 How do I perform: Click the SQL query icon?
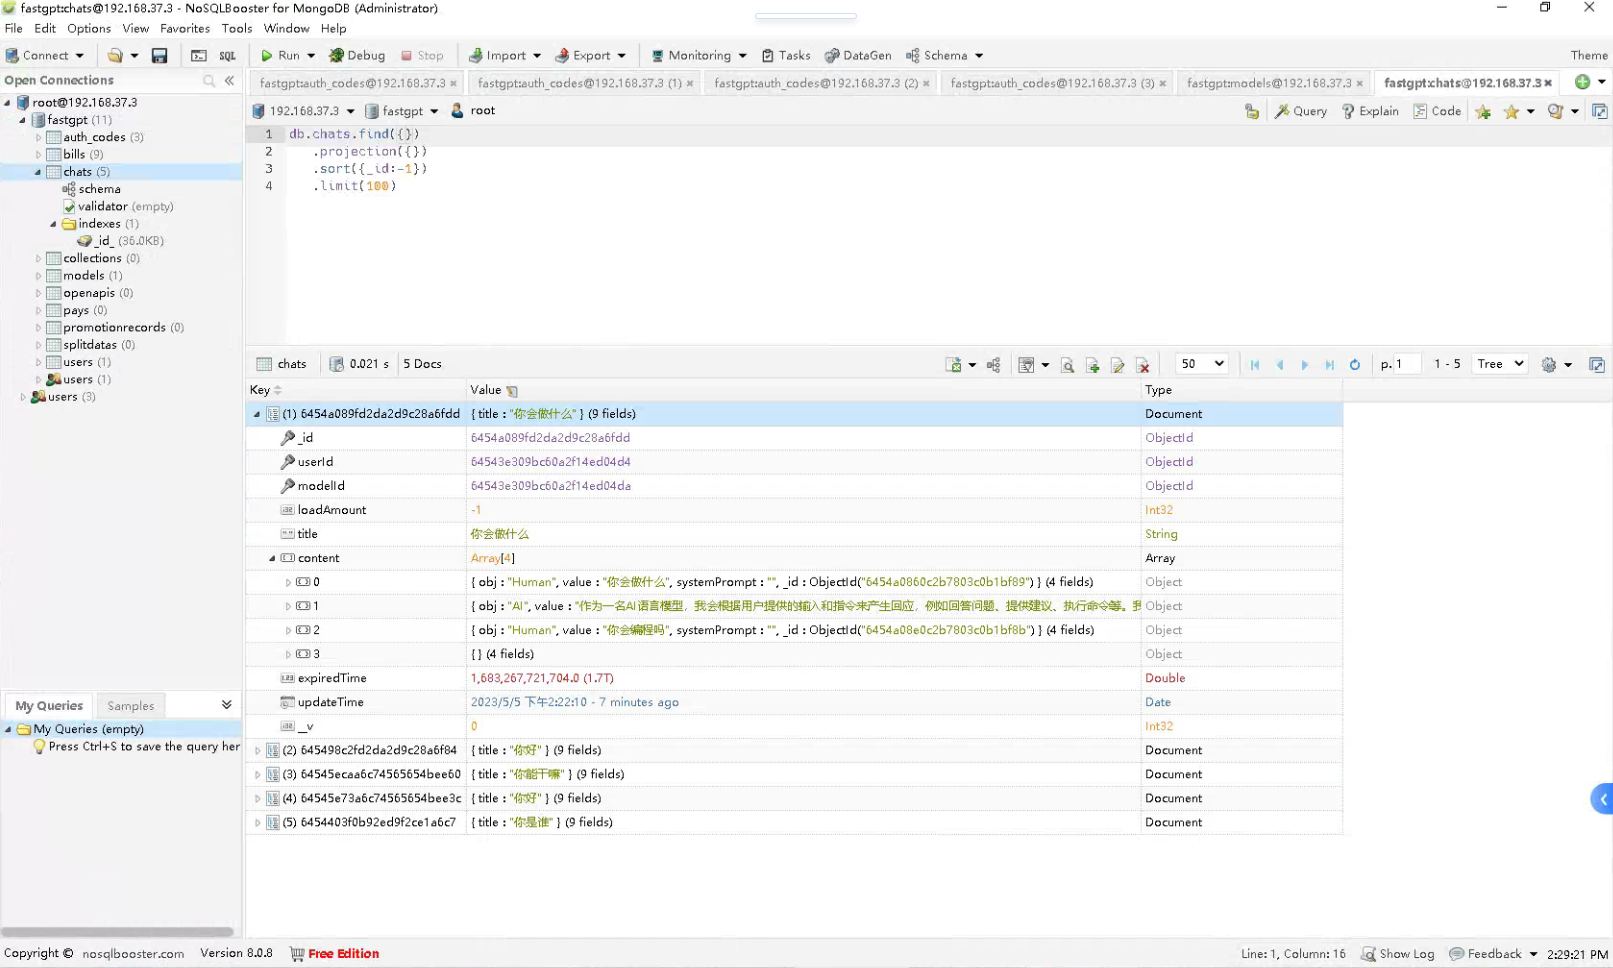(x=227, y=56)
